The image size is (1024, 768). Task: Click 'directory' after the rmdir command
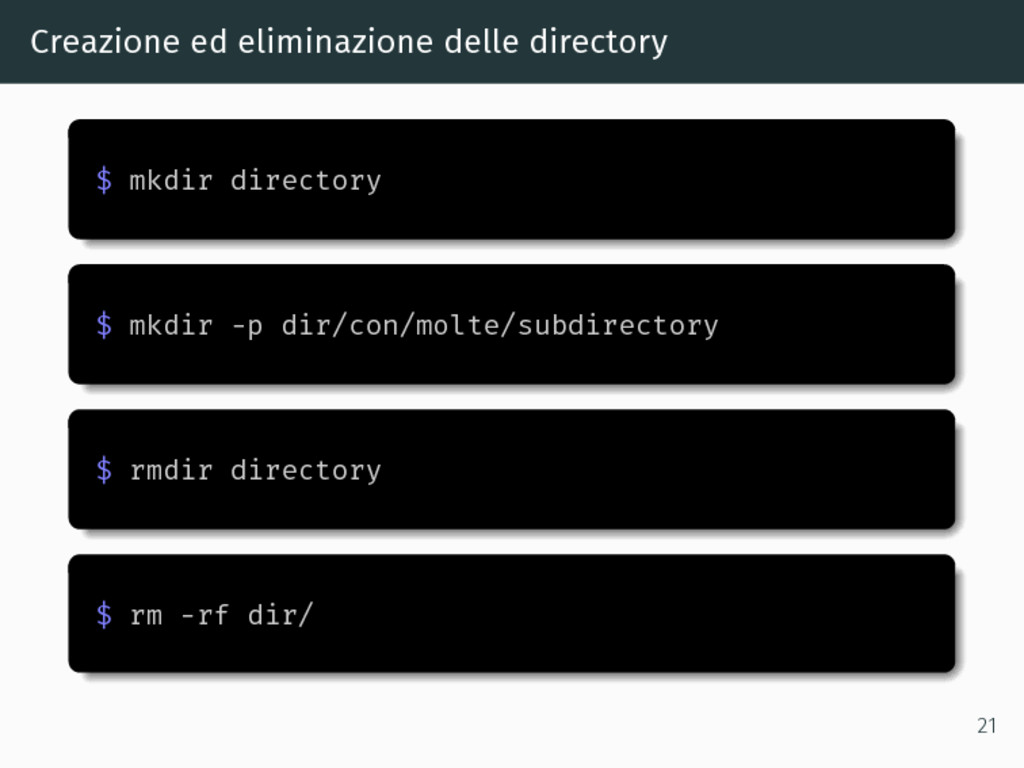point(306,472)
